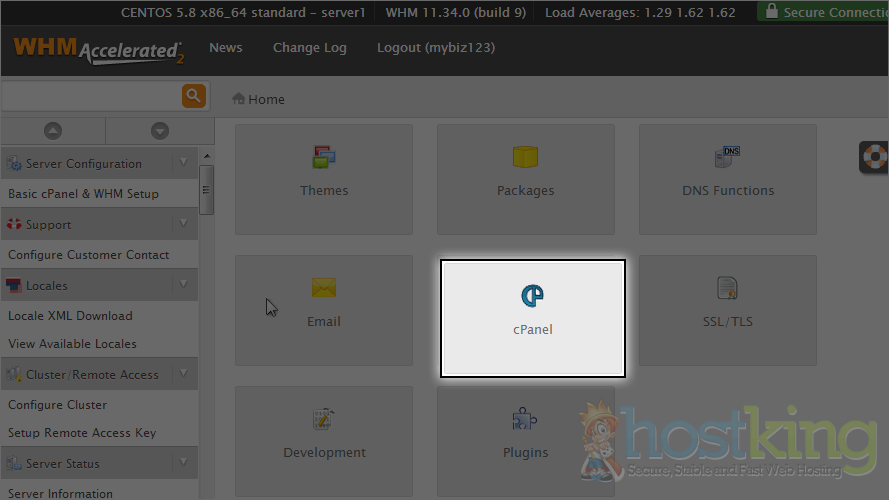889x500 pixels.
Task: Open the News menu item
Action: tap(225, 48)
